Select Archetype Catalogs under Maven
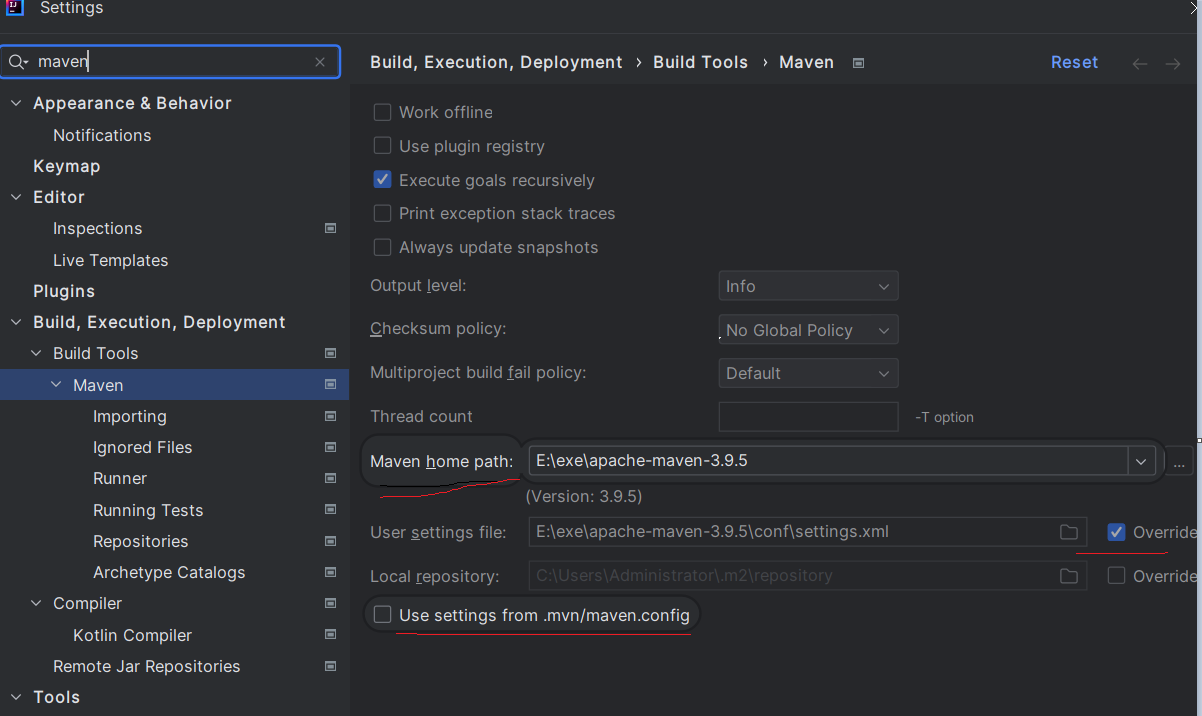 click(x=169, y=572)
